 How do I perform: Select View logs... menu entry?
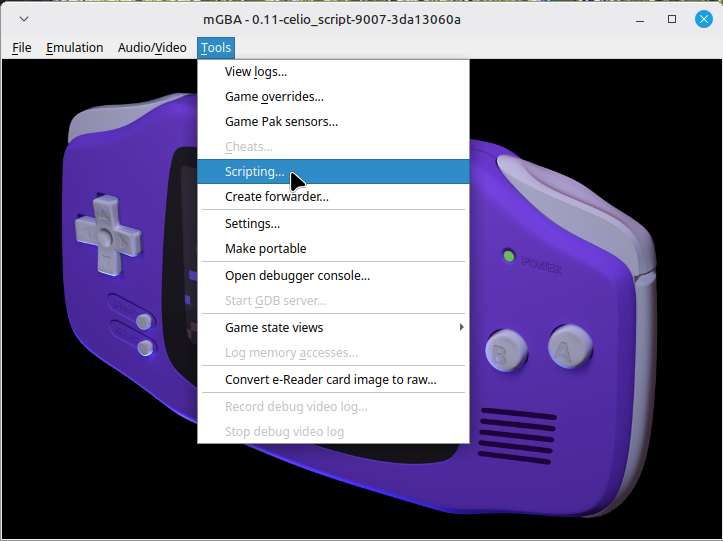tap(333, 72)
